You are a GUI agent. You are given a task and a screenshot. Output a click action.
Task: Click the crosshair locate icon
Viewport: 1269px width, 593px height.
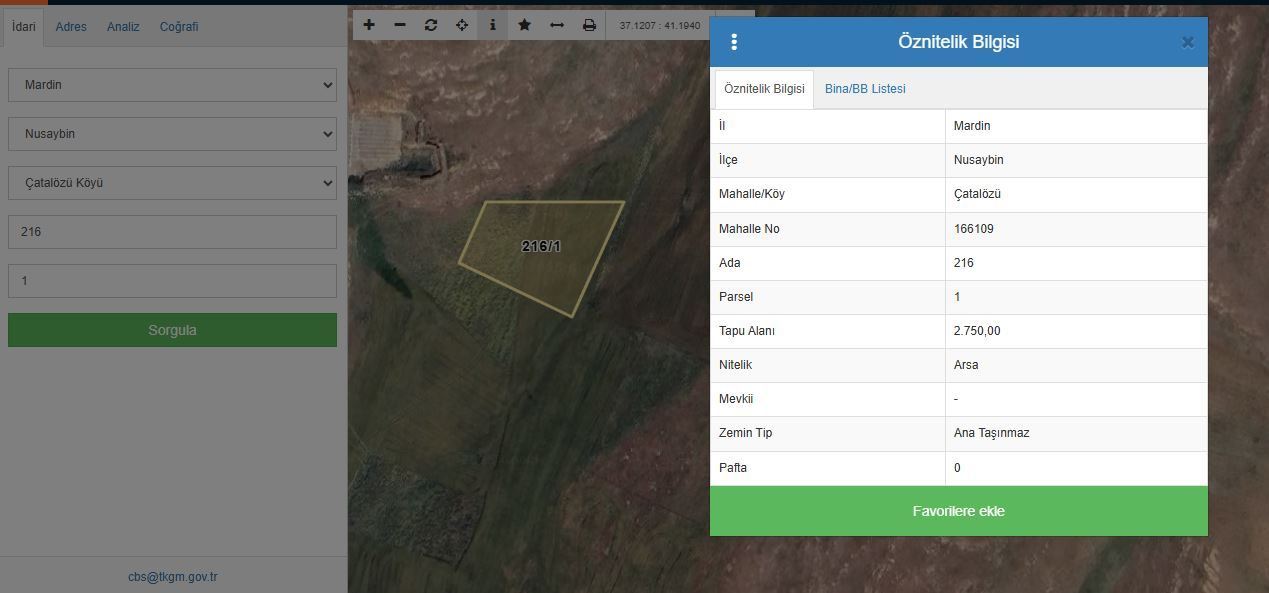pyautogui.click(x=462, y=25)
